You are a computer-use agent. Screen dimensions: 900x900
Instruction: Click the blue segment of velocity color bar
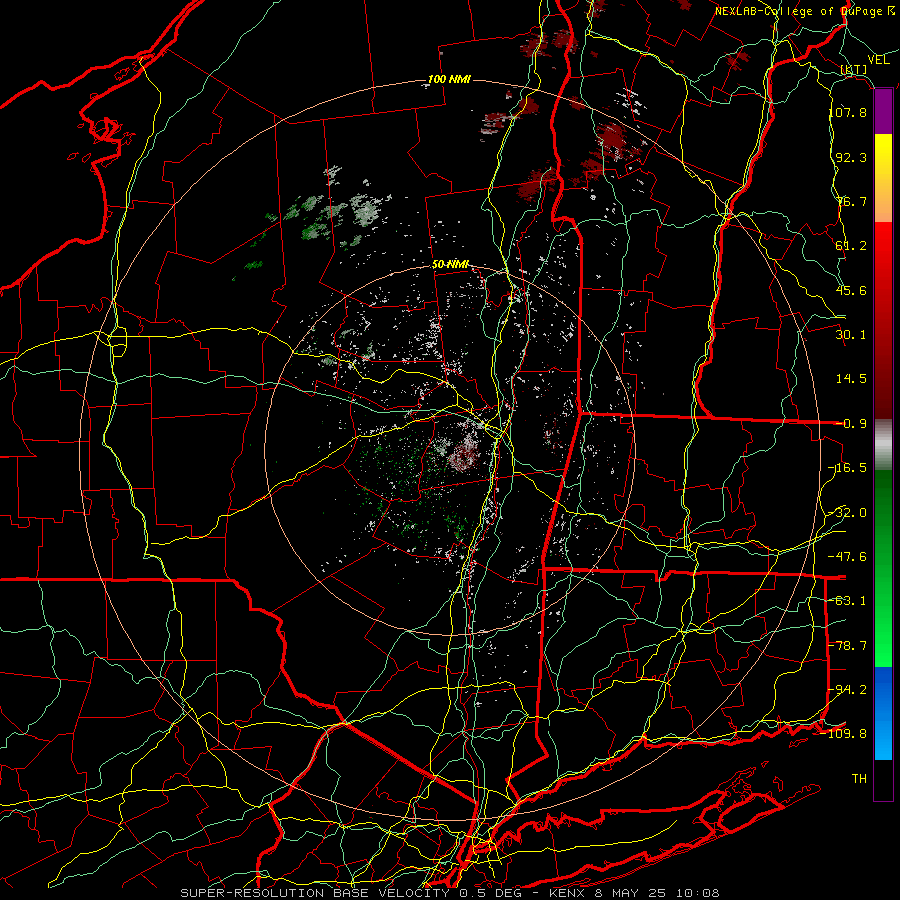(883, 713)
